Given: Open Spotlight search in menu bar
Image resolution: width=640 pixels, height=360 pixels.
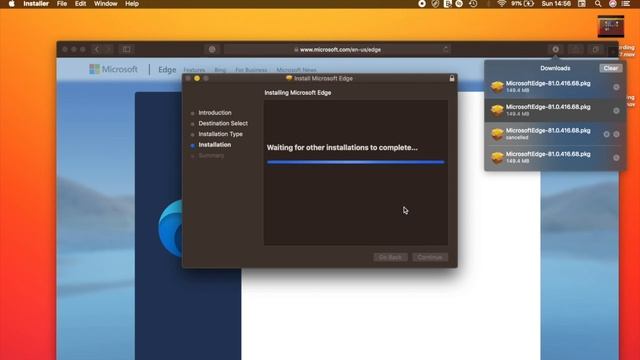Looking at the screenshot, I should click(x=598, y=4).
